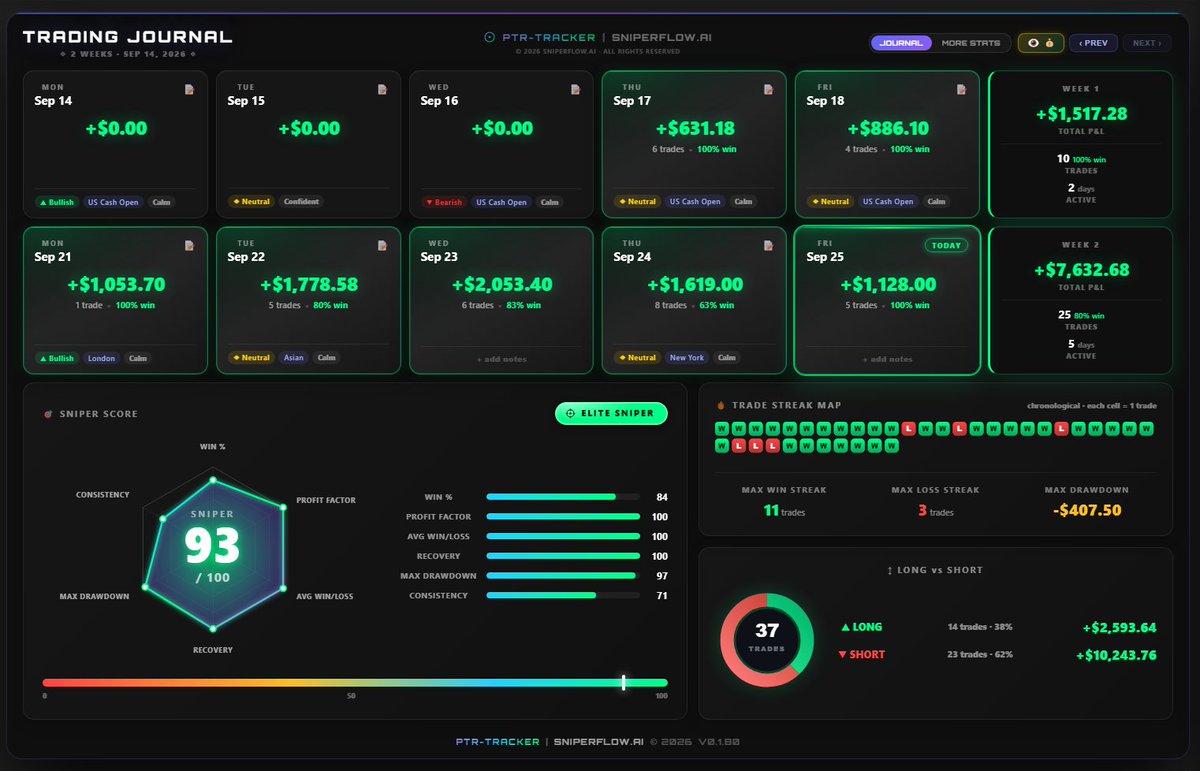
Task: Click the Sep 18 P&L '+$886.10'
Action: point(887,129)
